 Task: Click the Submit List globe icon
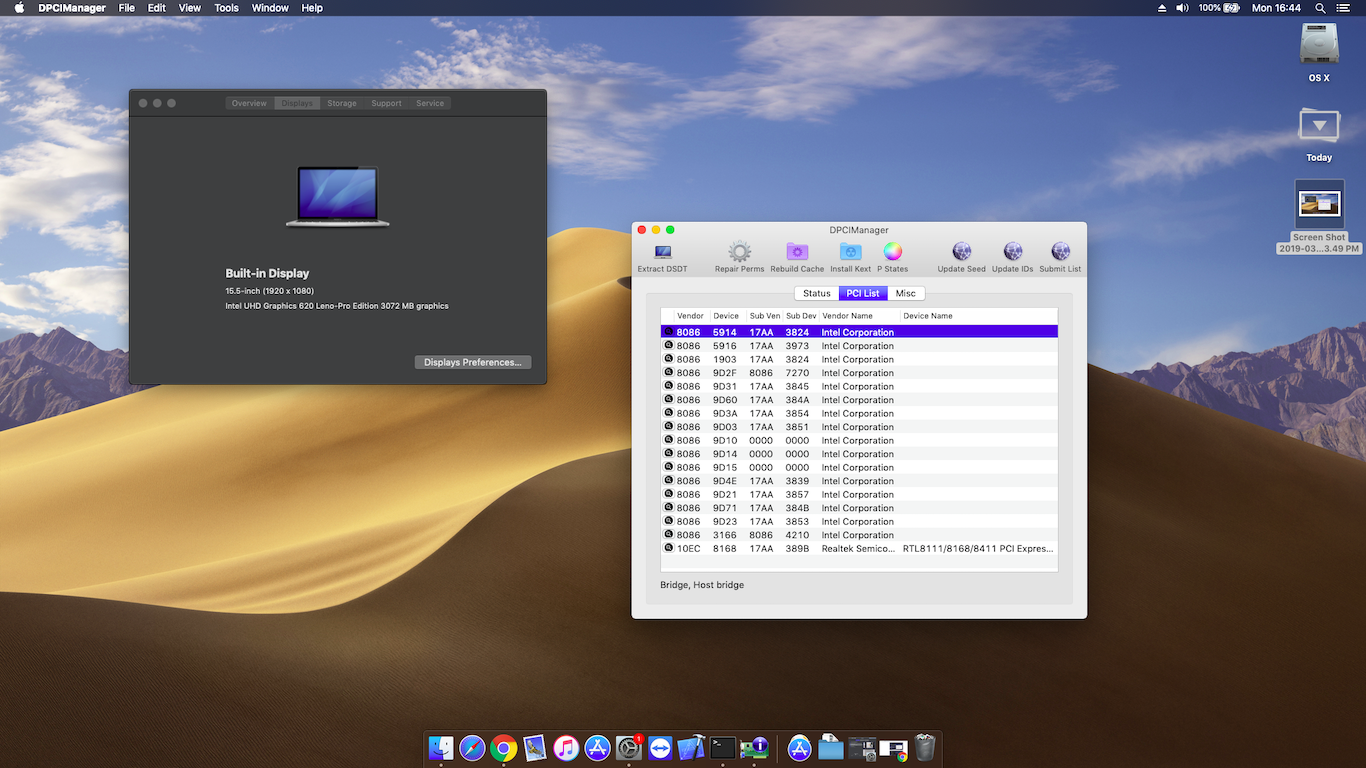tap(1060, 251)
